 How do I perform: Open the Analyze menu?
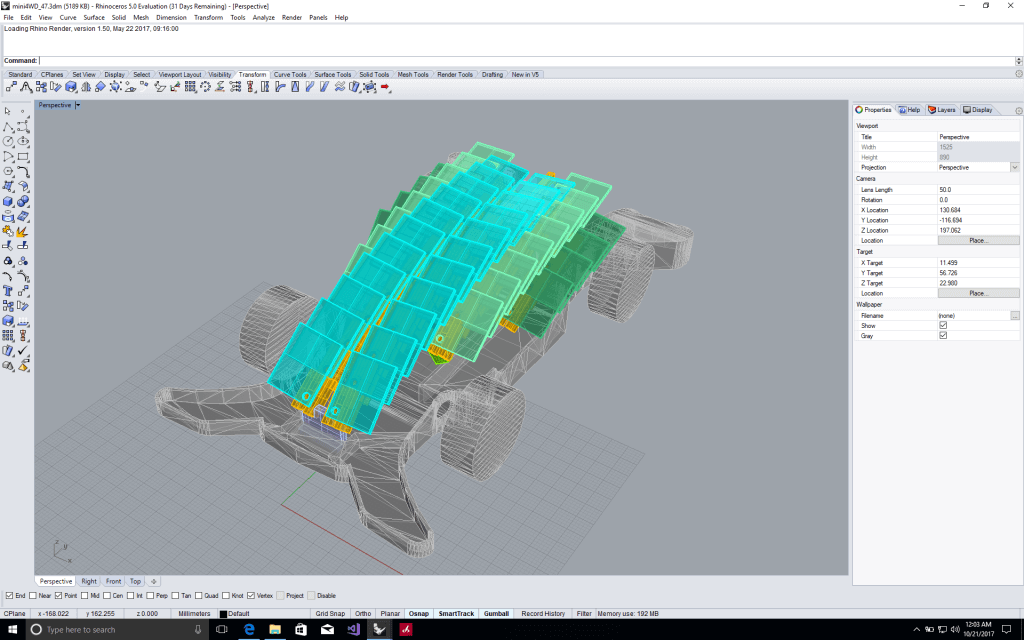pos(263,18)
